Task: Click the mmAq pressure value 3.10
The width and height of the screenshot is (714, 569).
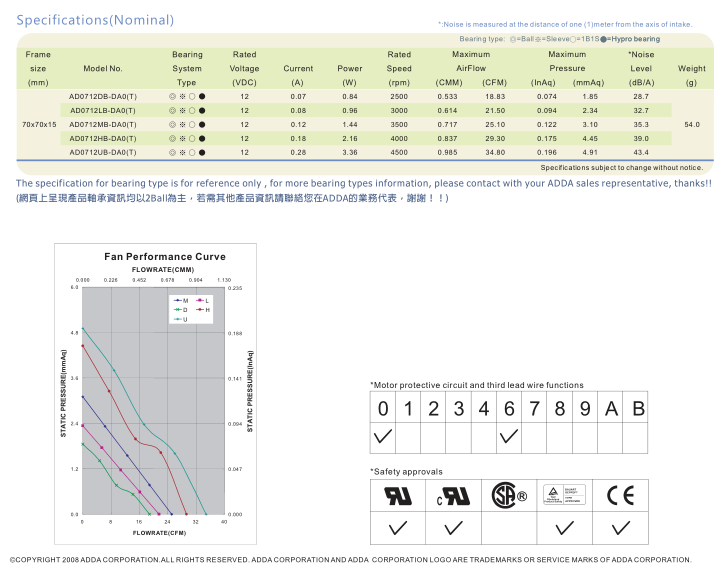Action: pos(590,125)
